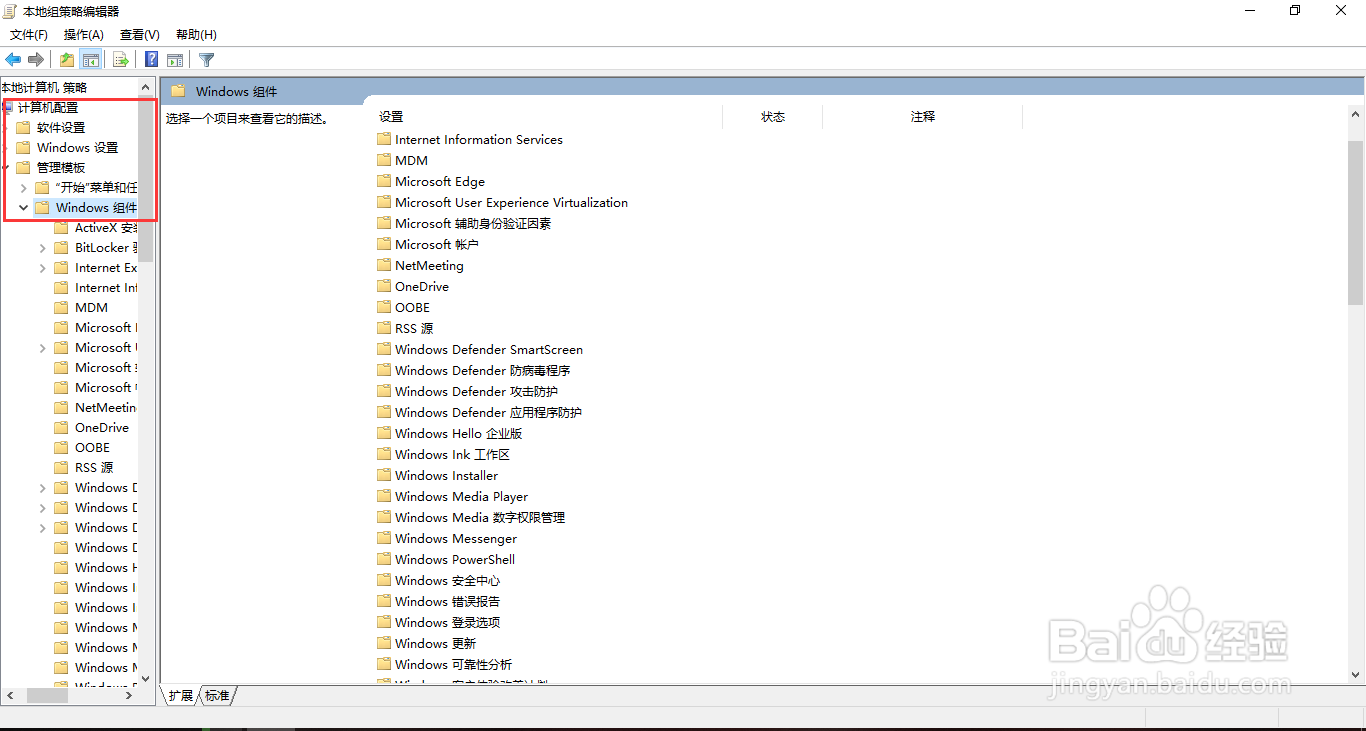Select Windows 可靠性分析 in the list
This screenshot has height=731, width=1366.
pyautogui.click(x=453, y=664)
